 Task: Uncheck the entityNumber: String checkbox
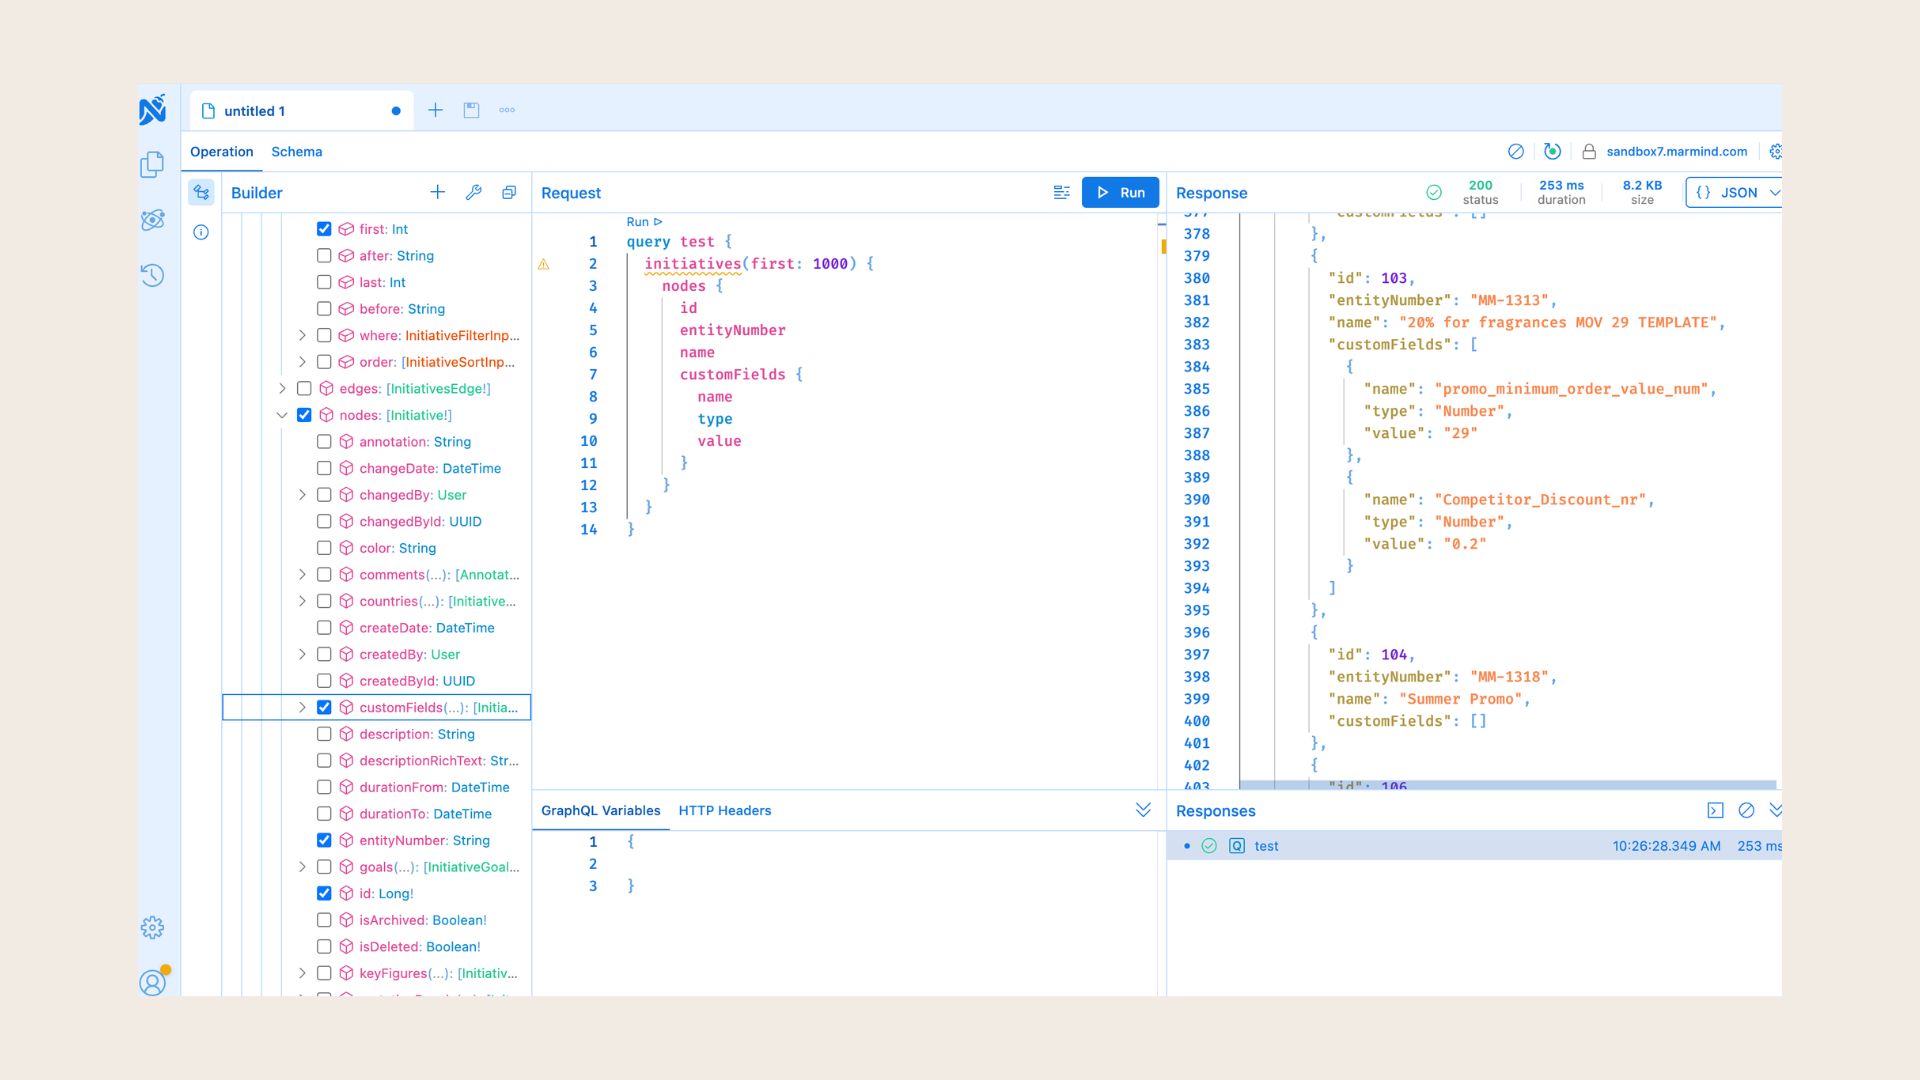pyautogui.click(x=324, y=840)
